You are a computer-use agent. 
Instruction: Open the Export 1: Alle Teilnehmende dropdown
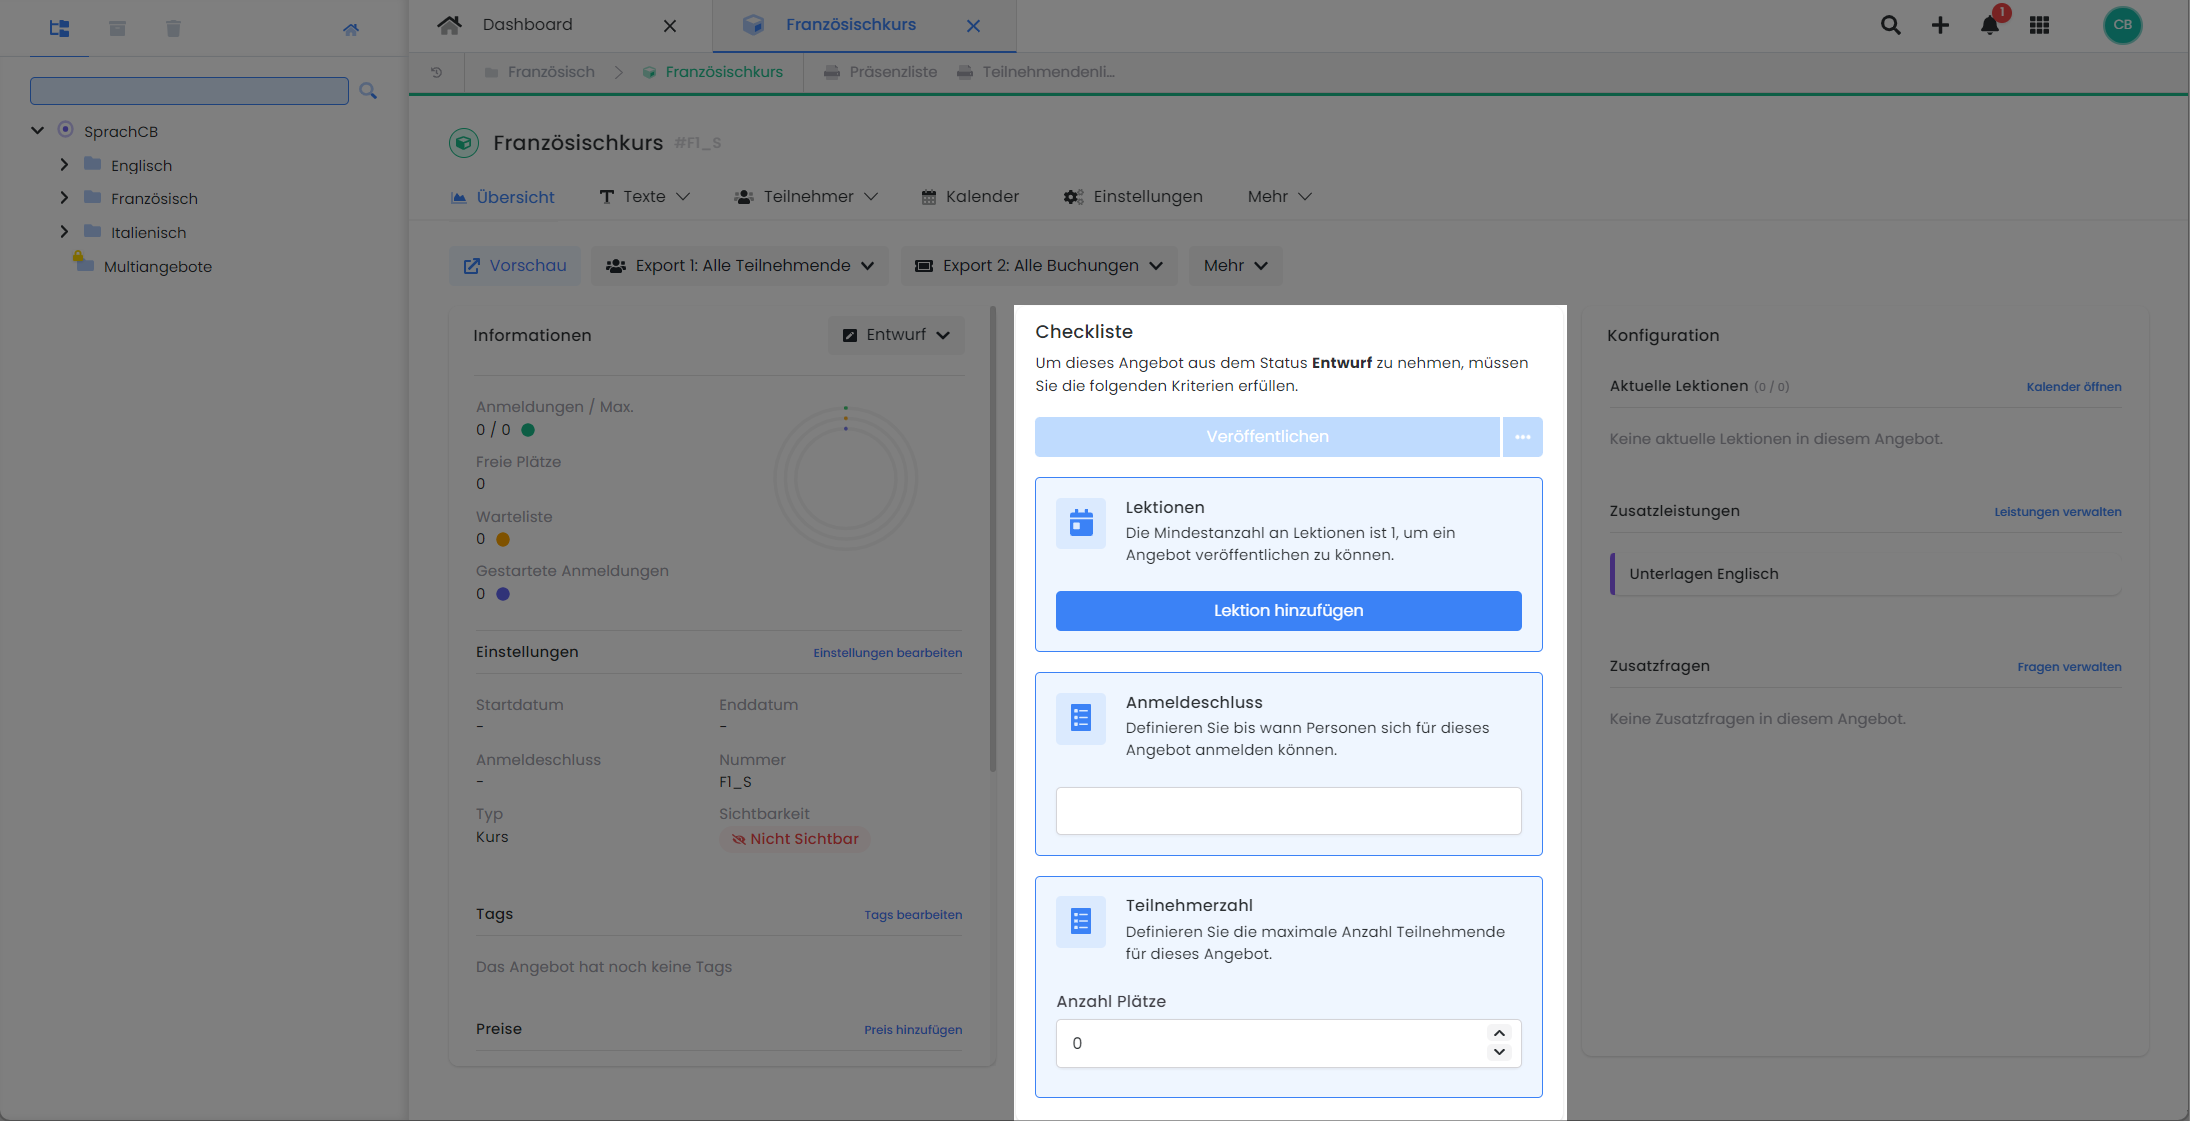(x=740, y=265)
